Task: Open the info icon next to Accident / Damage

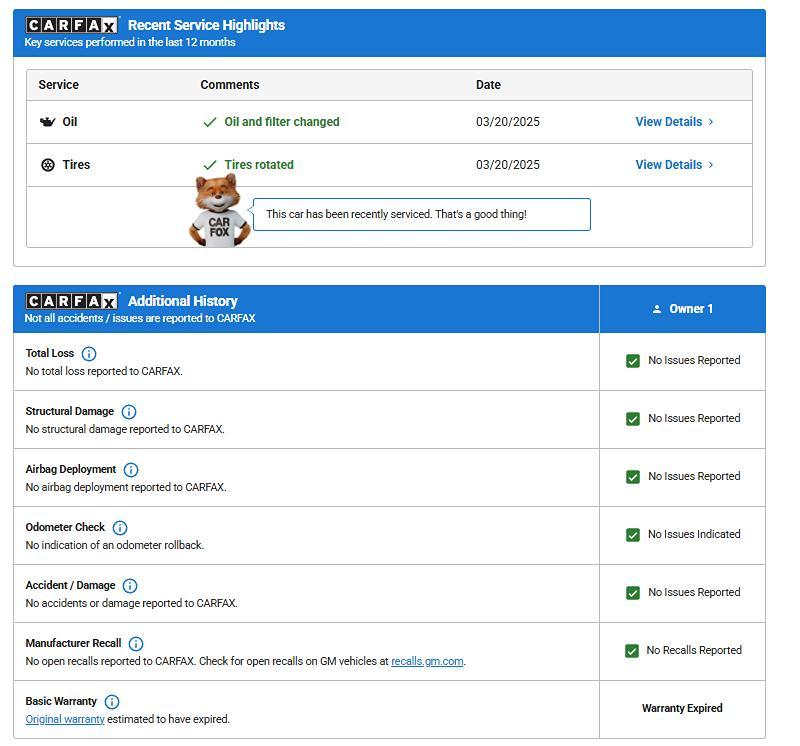Action: coord(130,586)
